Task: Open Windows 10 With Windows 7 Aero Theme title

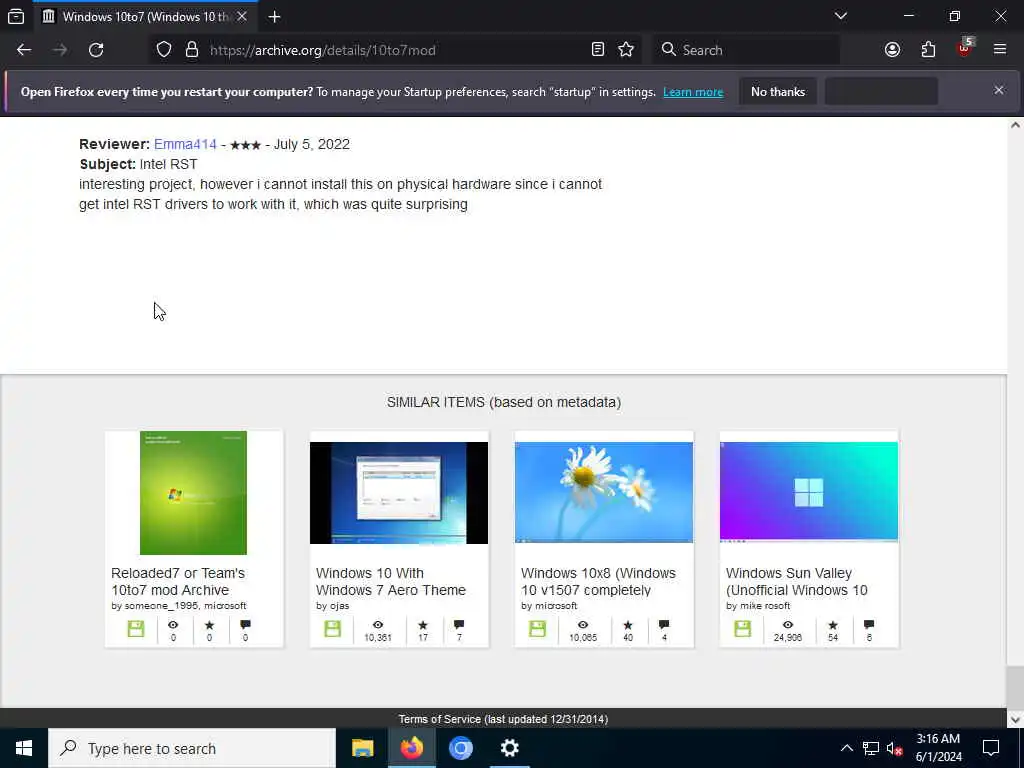Action: coord(391,581)
